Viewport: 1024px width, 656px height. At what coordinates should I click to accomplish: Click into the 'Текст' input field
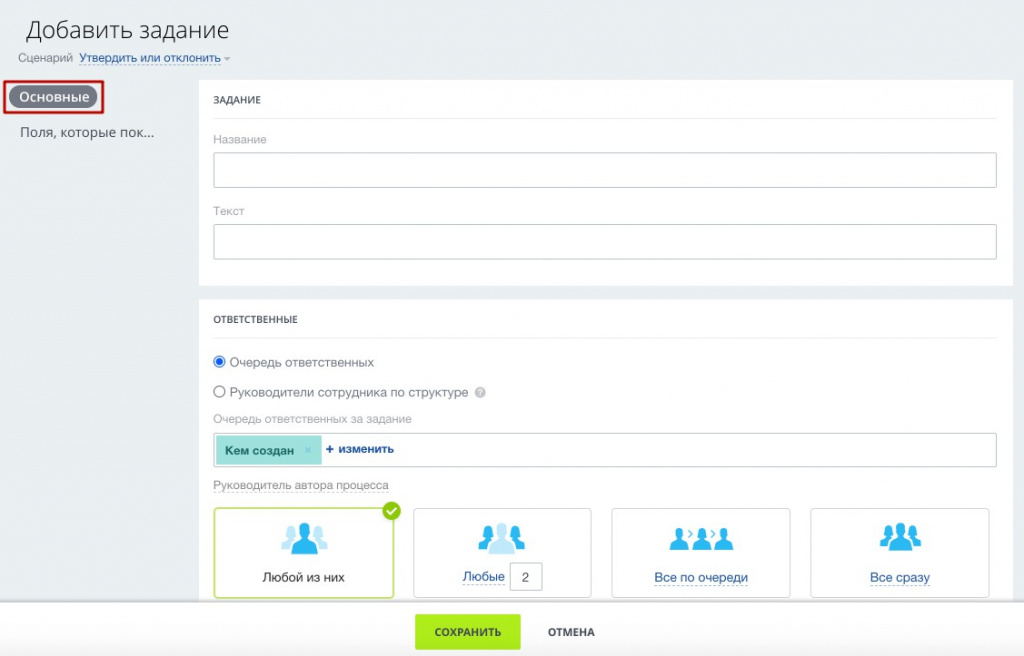point(604,242)
